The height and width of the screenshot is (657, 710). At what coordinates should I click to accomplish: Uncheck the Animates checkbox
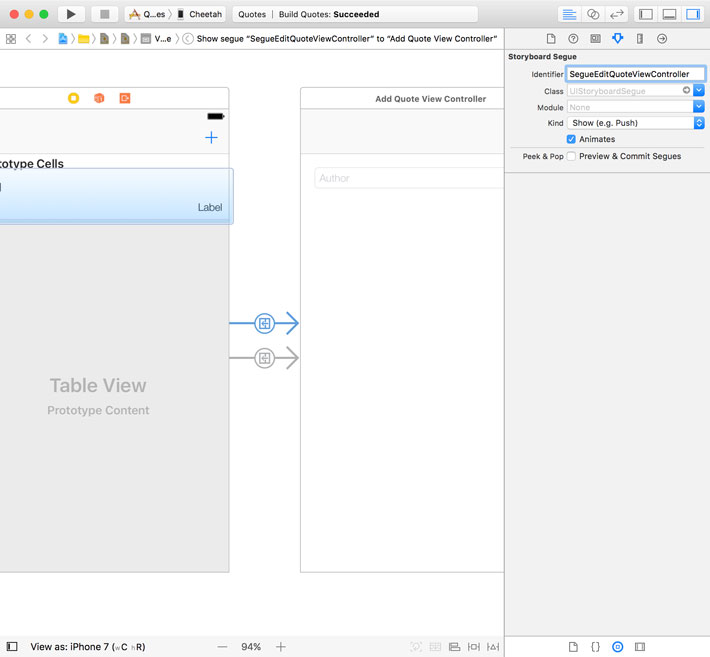571,139
